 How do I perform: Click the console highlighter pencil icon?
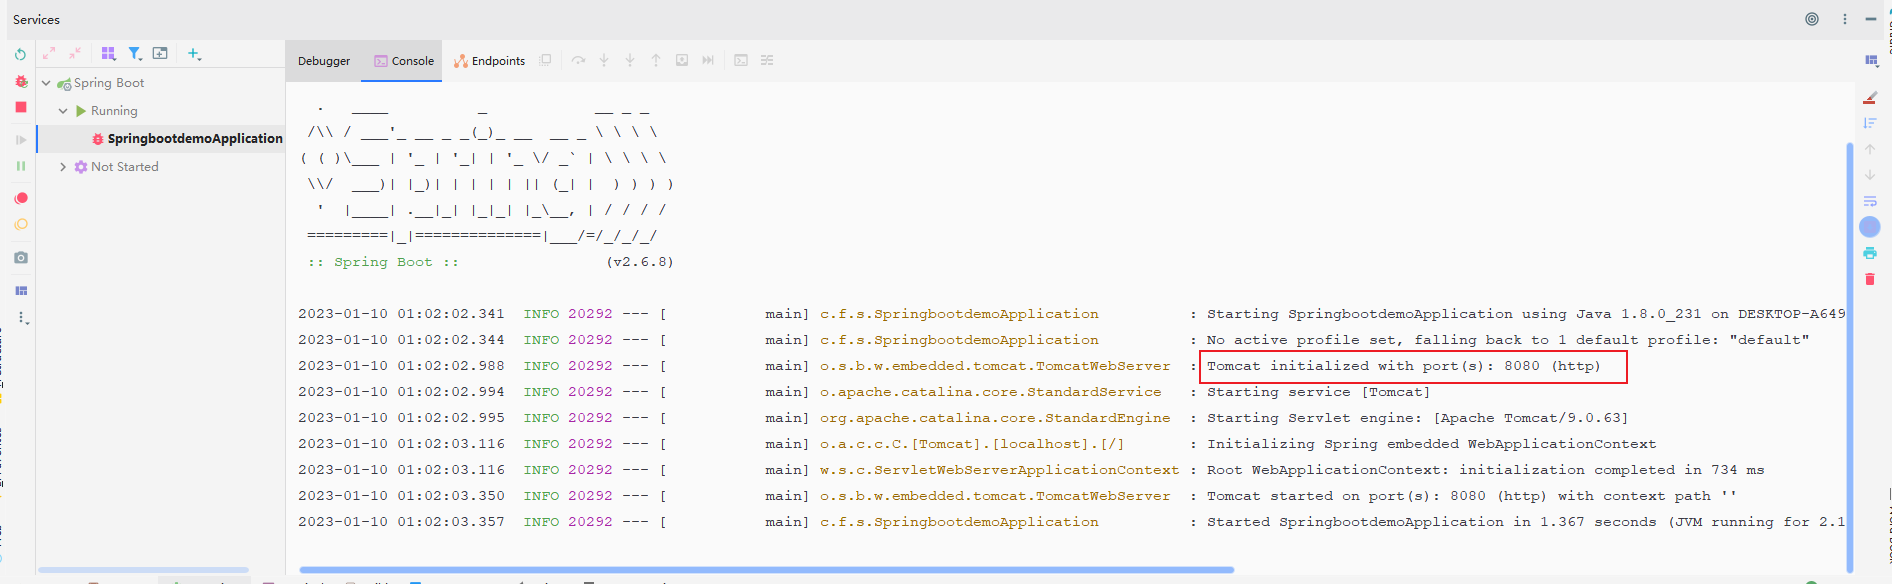1870,97
